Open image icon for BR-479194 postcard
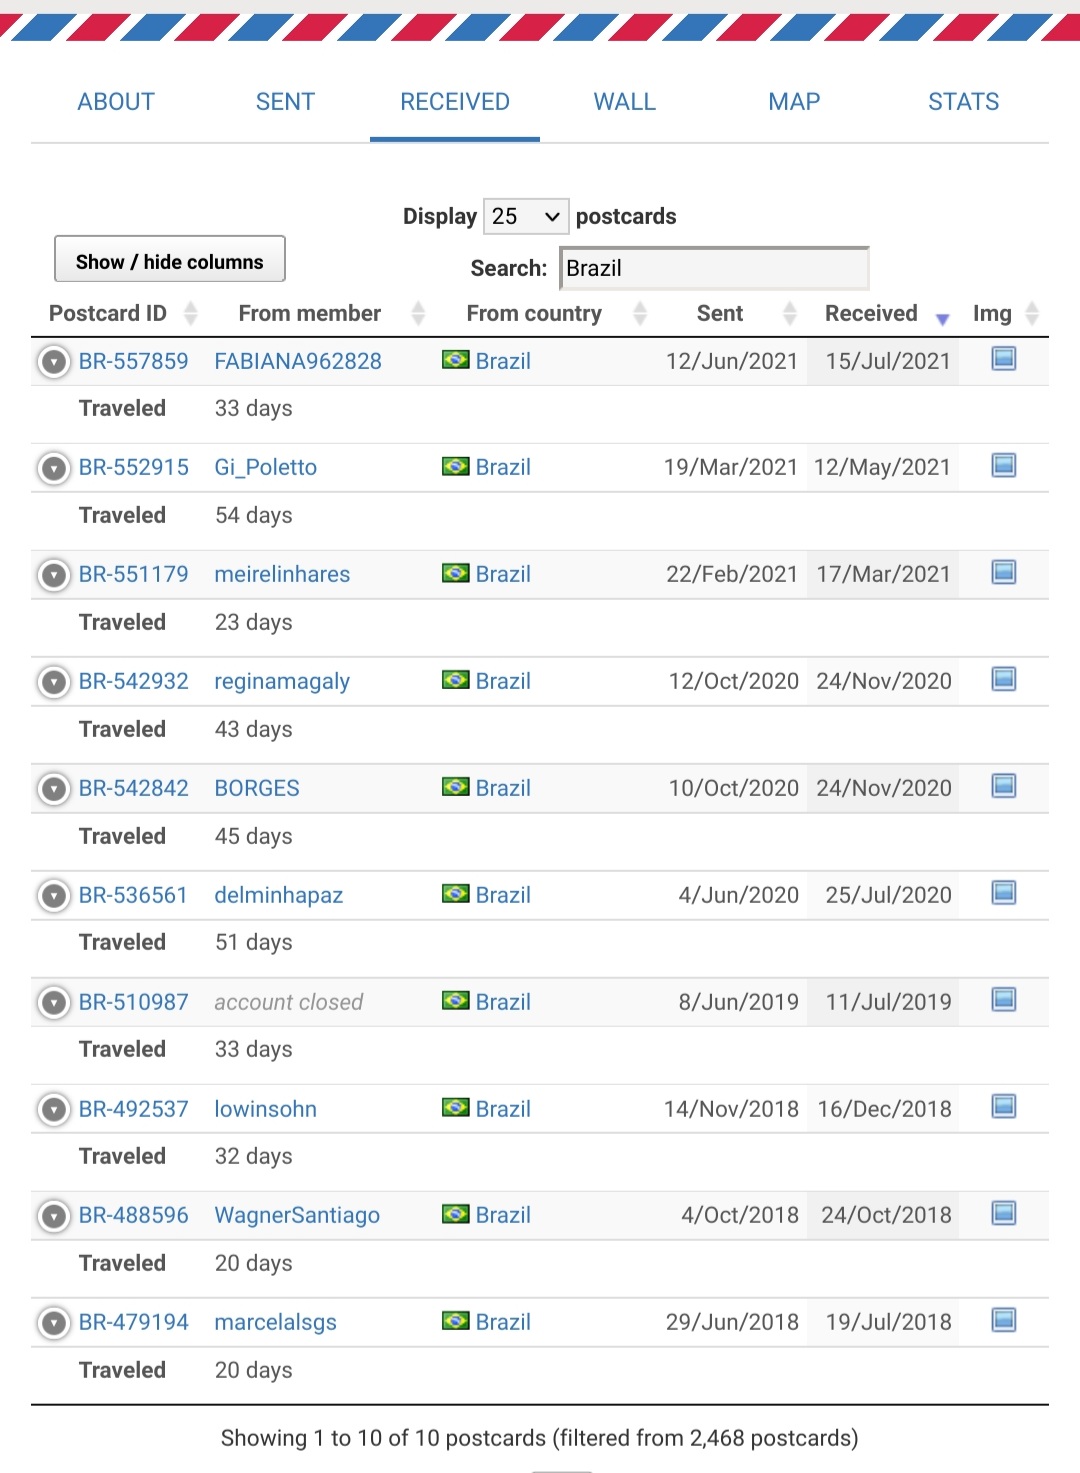The width and height of the screenshot is (1080, 1473). [1003, 1321]
